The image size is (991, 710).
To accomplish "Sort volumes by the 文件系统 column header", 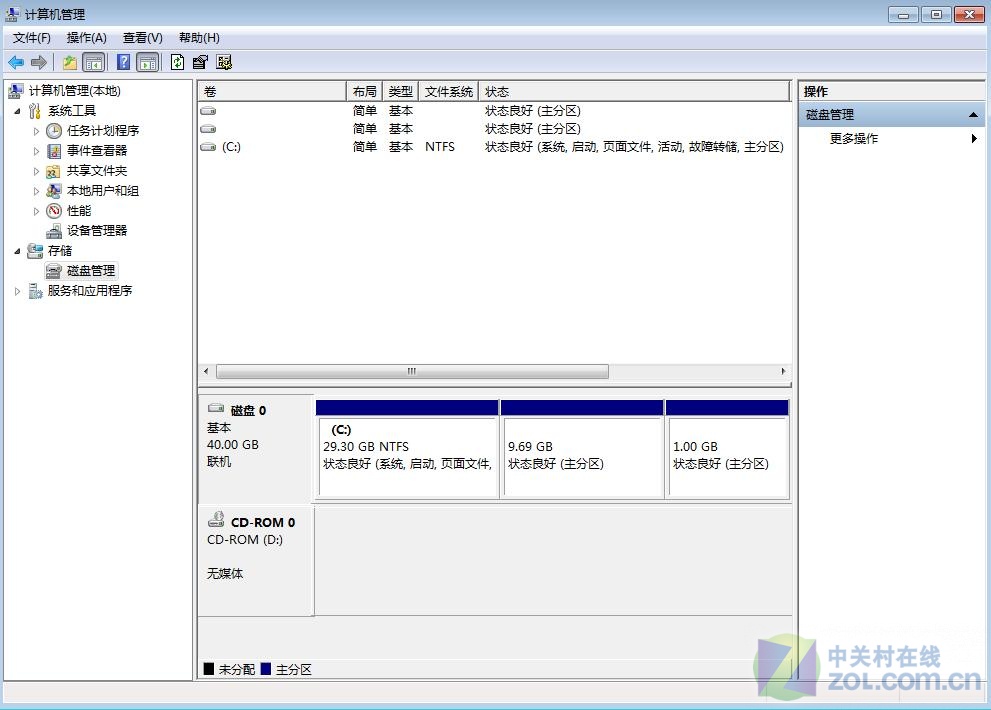I will [449, 90].
